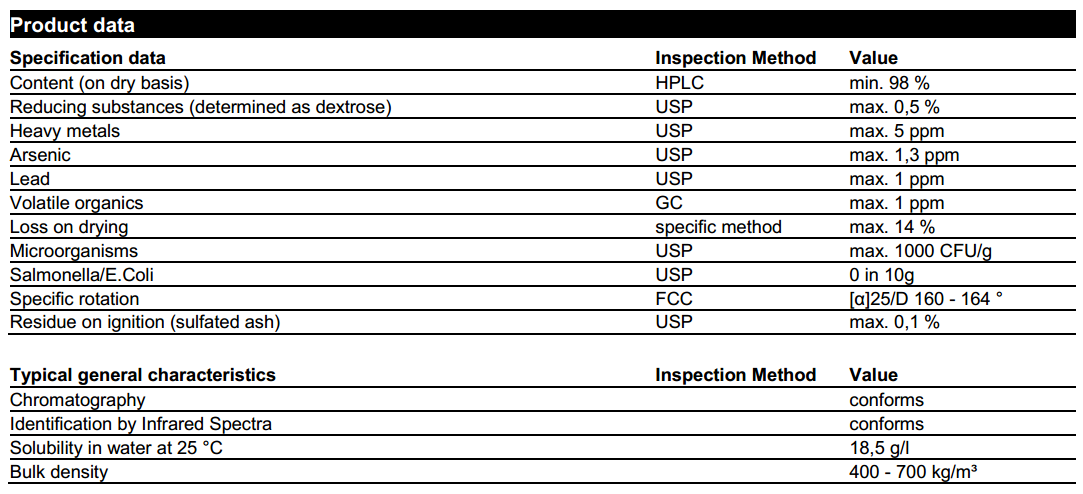Click the 'GC' inspection method cell
1083x494 pixels.
click(668, 203)
